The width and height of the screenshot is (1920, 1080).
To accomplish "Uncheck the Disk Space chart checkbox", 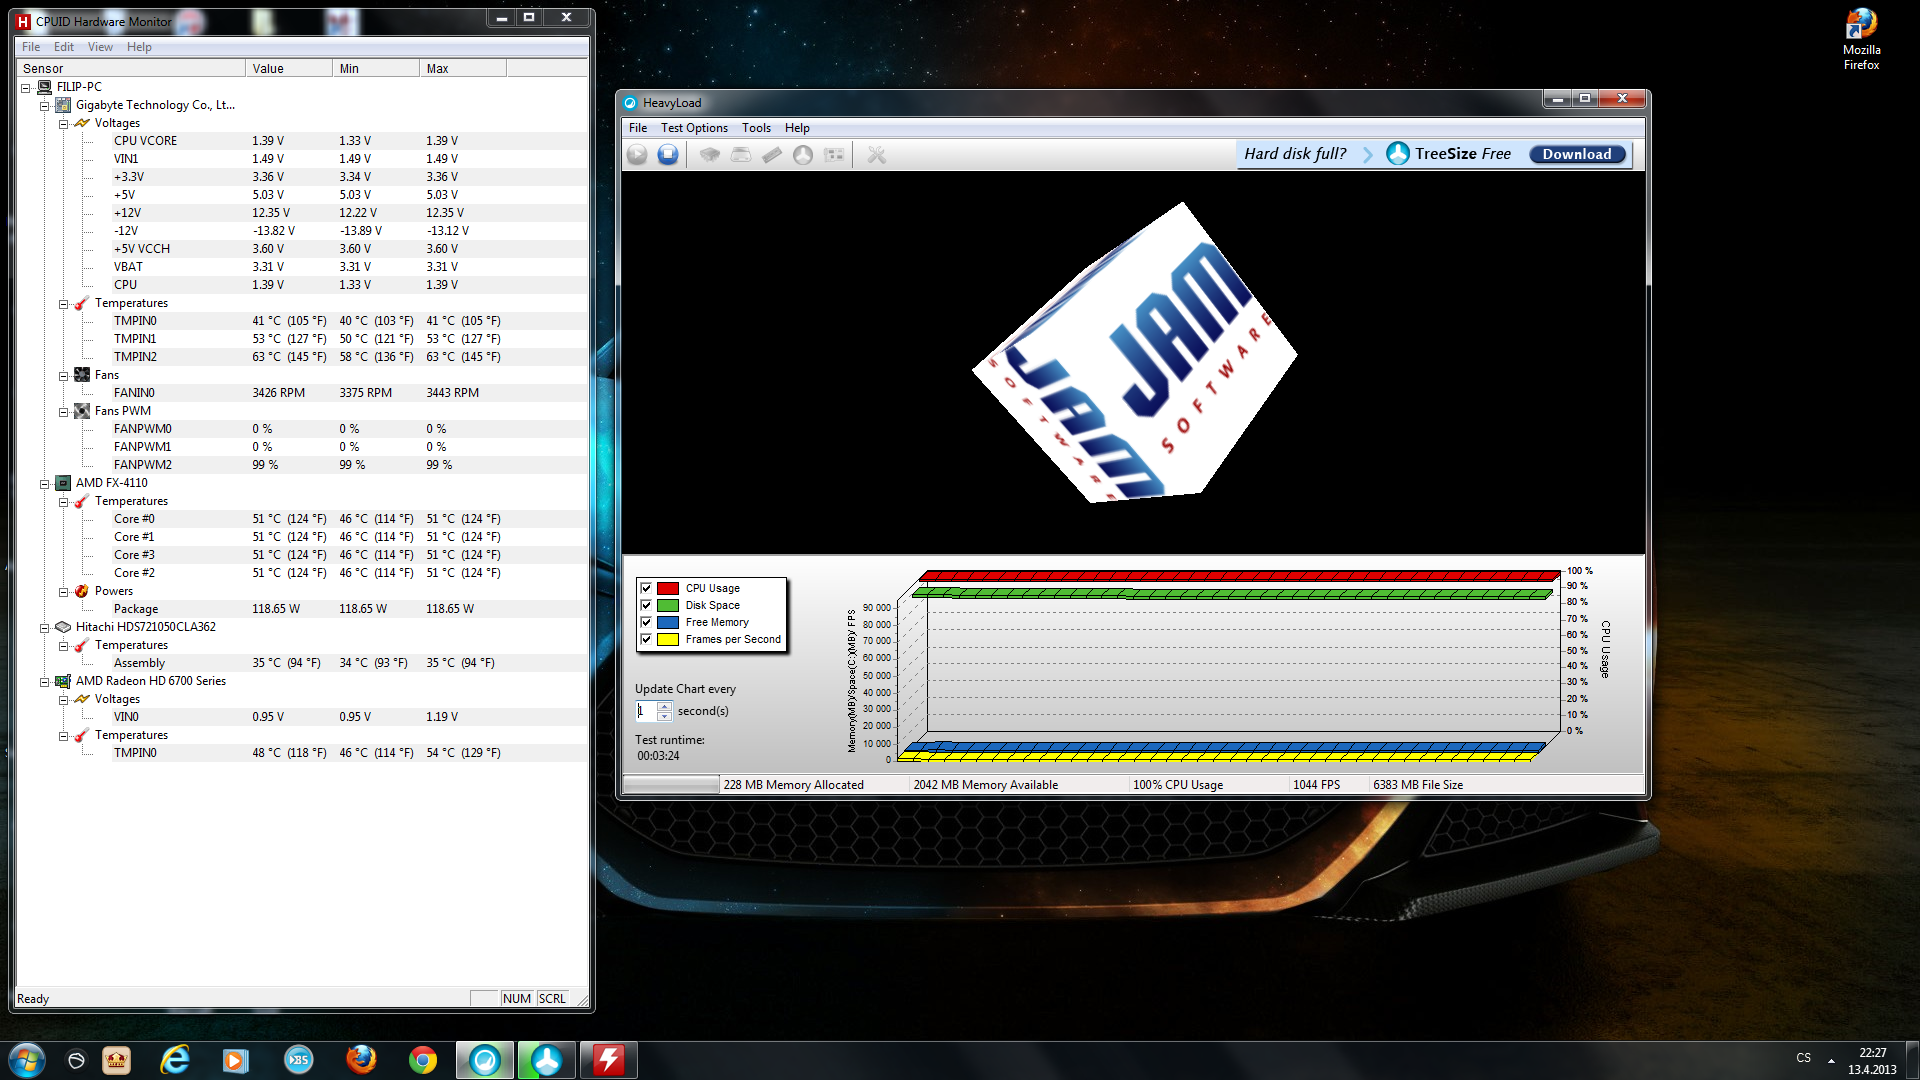I will coord(646,605).
